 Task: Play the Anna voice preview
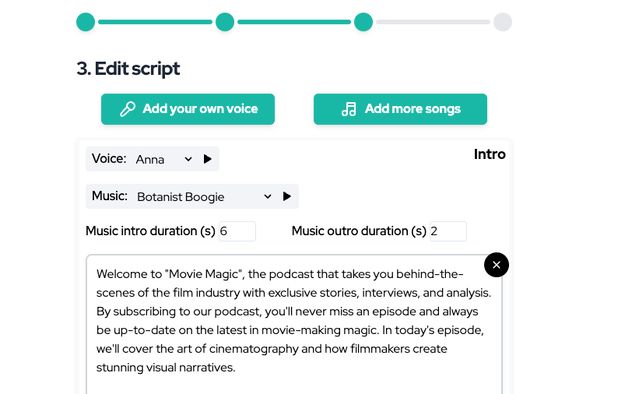coord(207,159)
